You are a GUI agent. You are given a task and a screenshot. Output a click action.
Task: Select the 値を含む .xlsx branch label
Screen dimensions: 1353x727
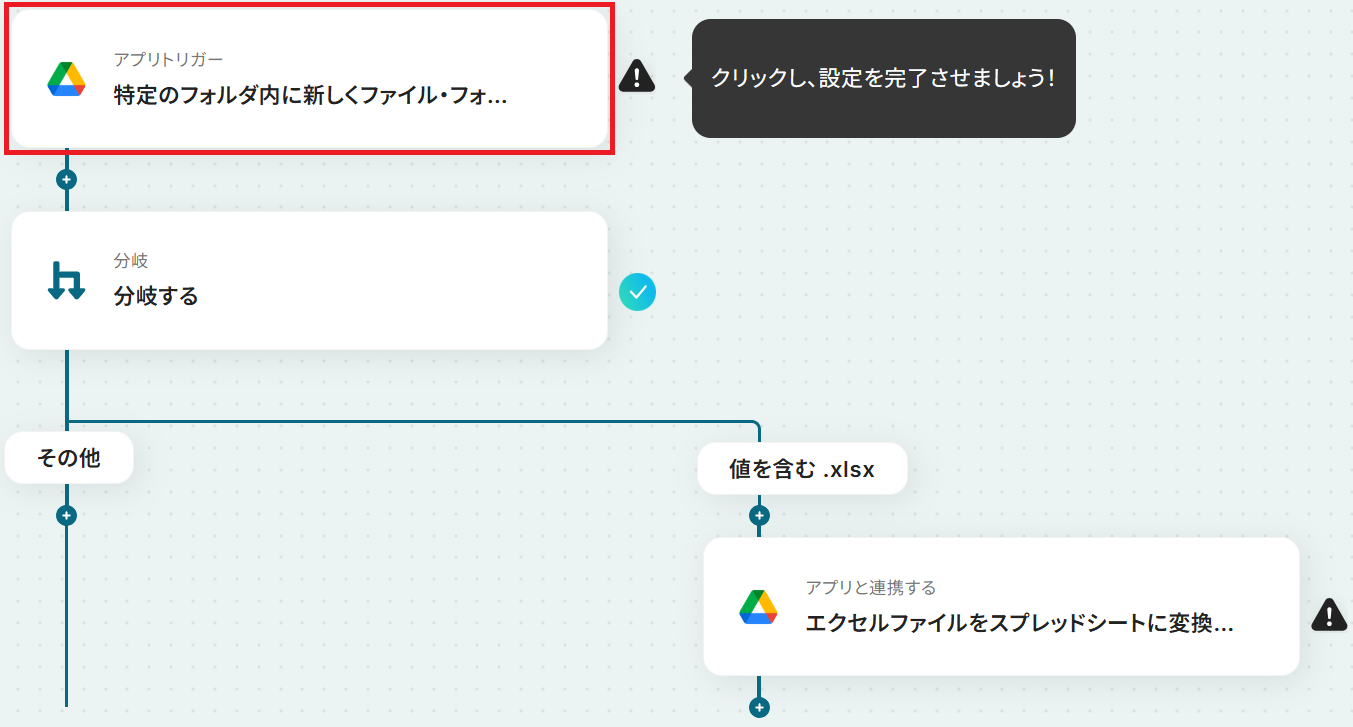tap(802, 469)
